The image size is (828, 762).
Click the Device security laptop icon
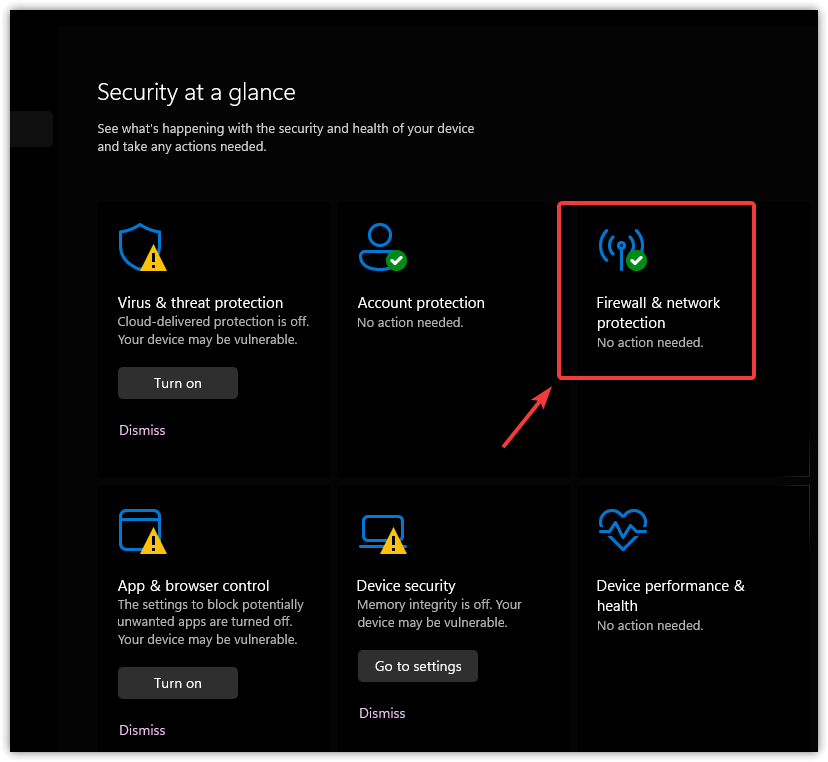381,531
